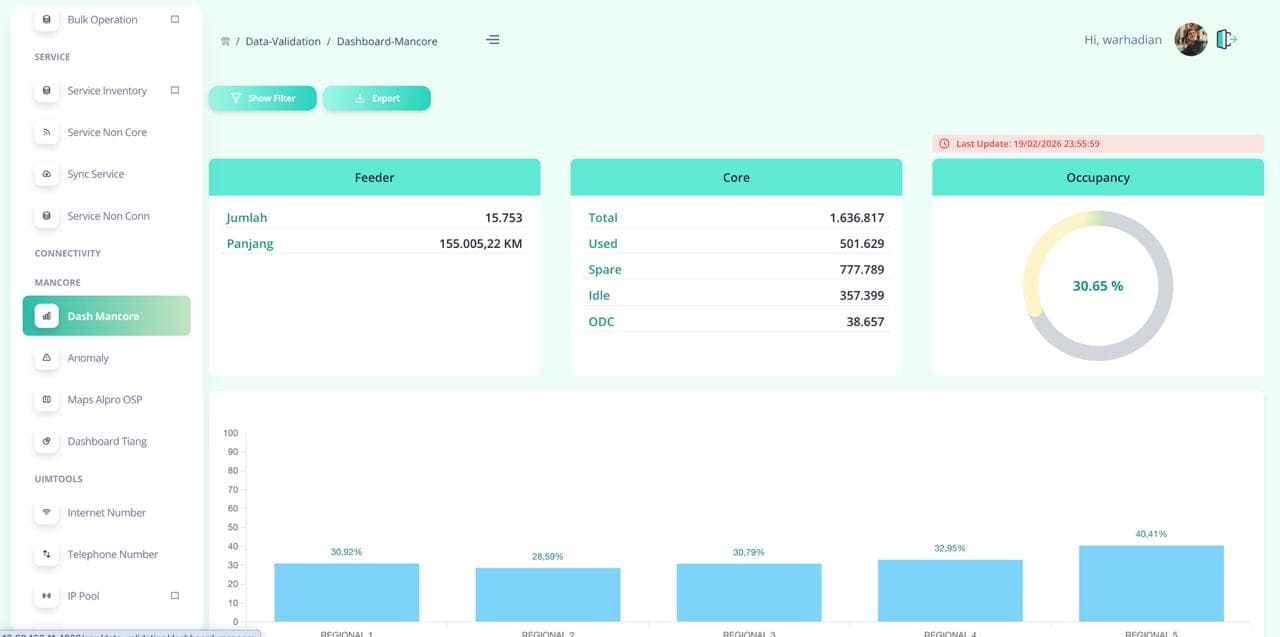Toggle the hamburger sidebar menu icon
The height and width of the screenshot is (637, 1280).
pos(492,40)
